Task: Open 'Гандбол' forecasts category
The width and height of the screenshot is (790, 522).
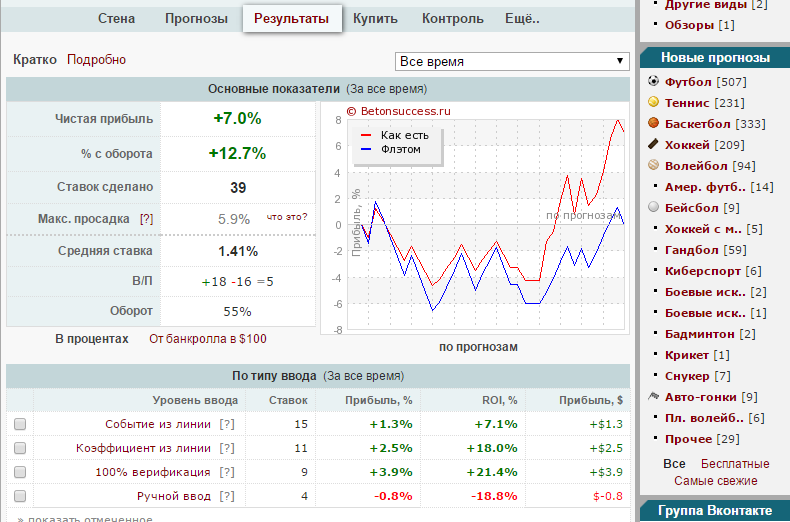Action: (x=691, y=250)
